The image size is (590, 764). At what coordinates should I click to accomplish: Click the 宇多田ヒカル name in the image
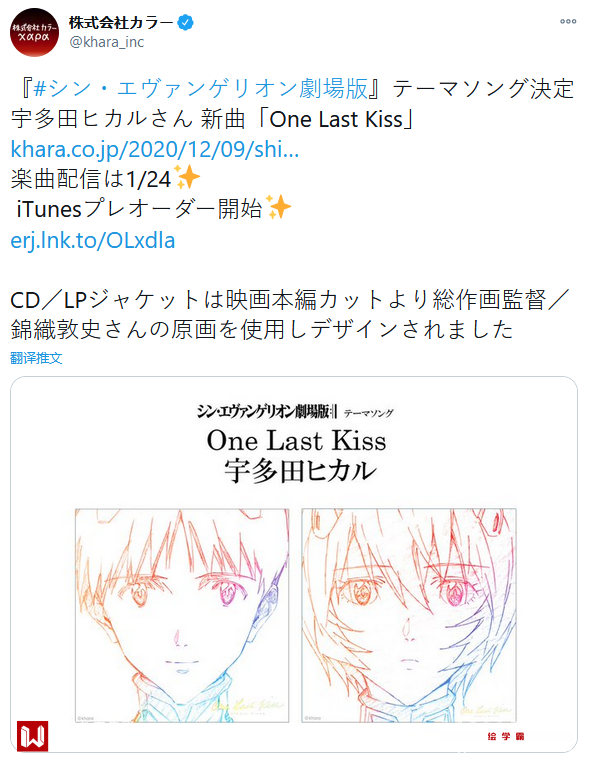300,471
